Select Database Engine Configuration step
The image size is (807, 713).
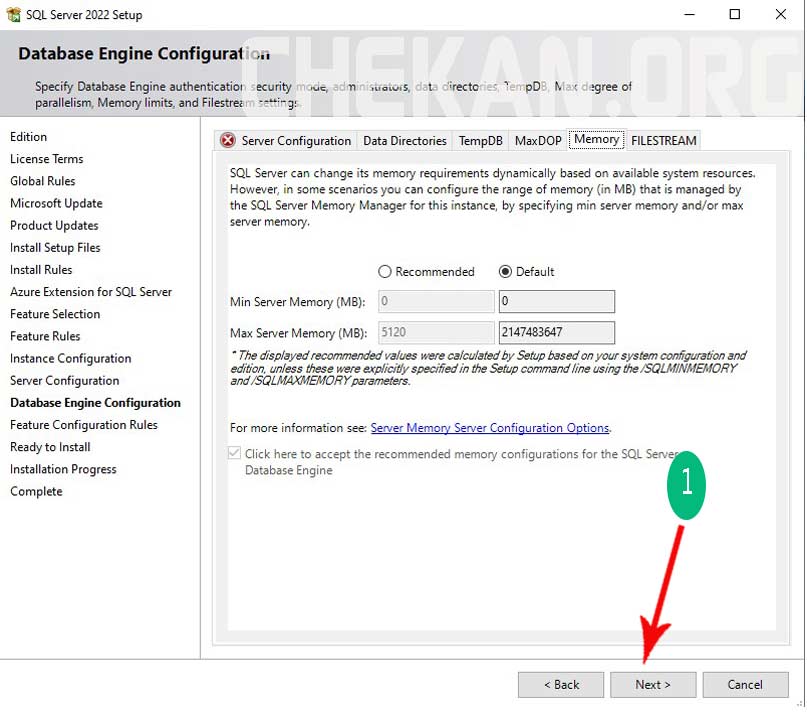tap(95, 402)
